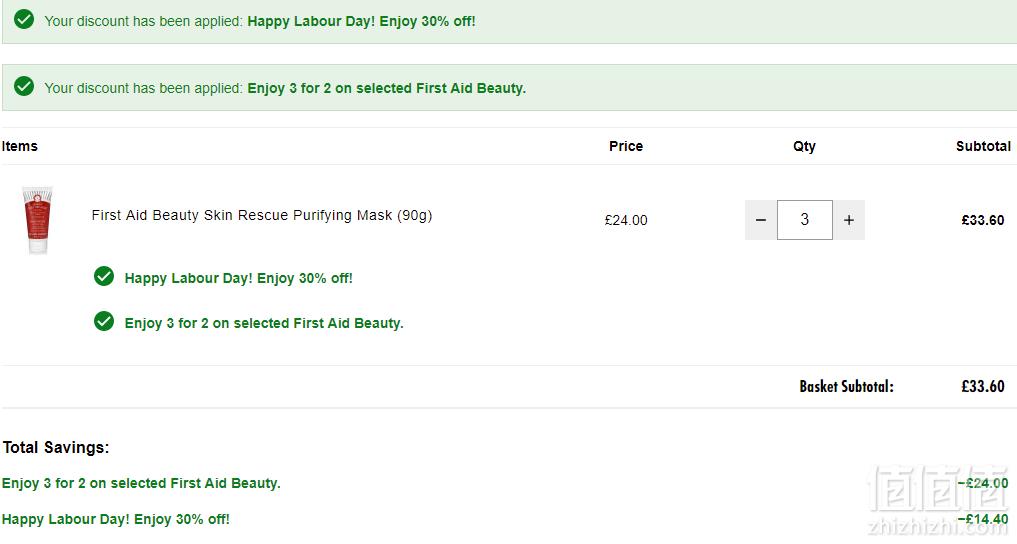Click item offer 'Enjoy 3 for 2 on selected First Aid Beauty.'
1017x544 pixels.
tap(264, 324)
